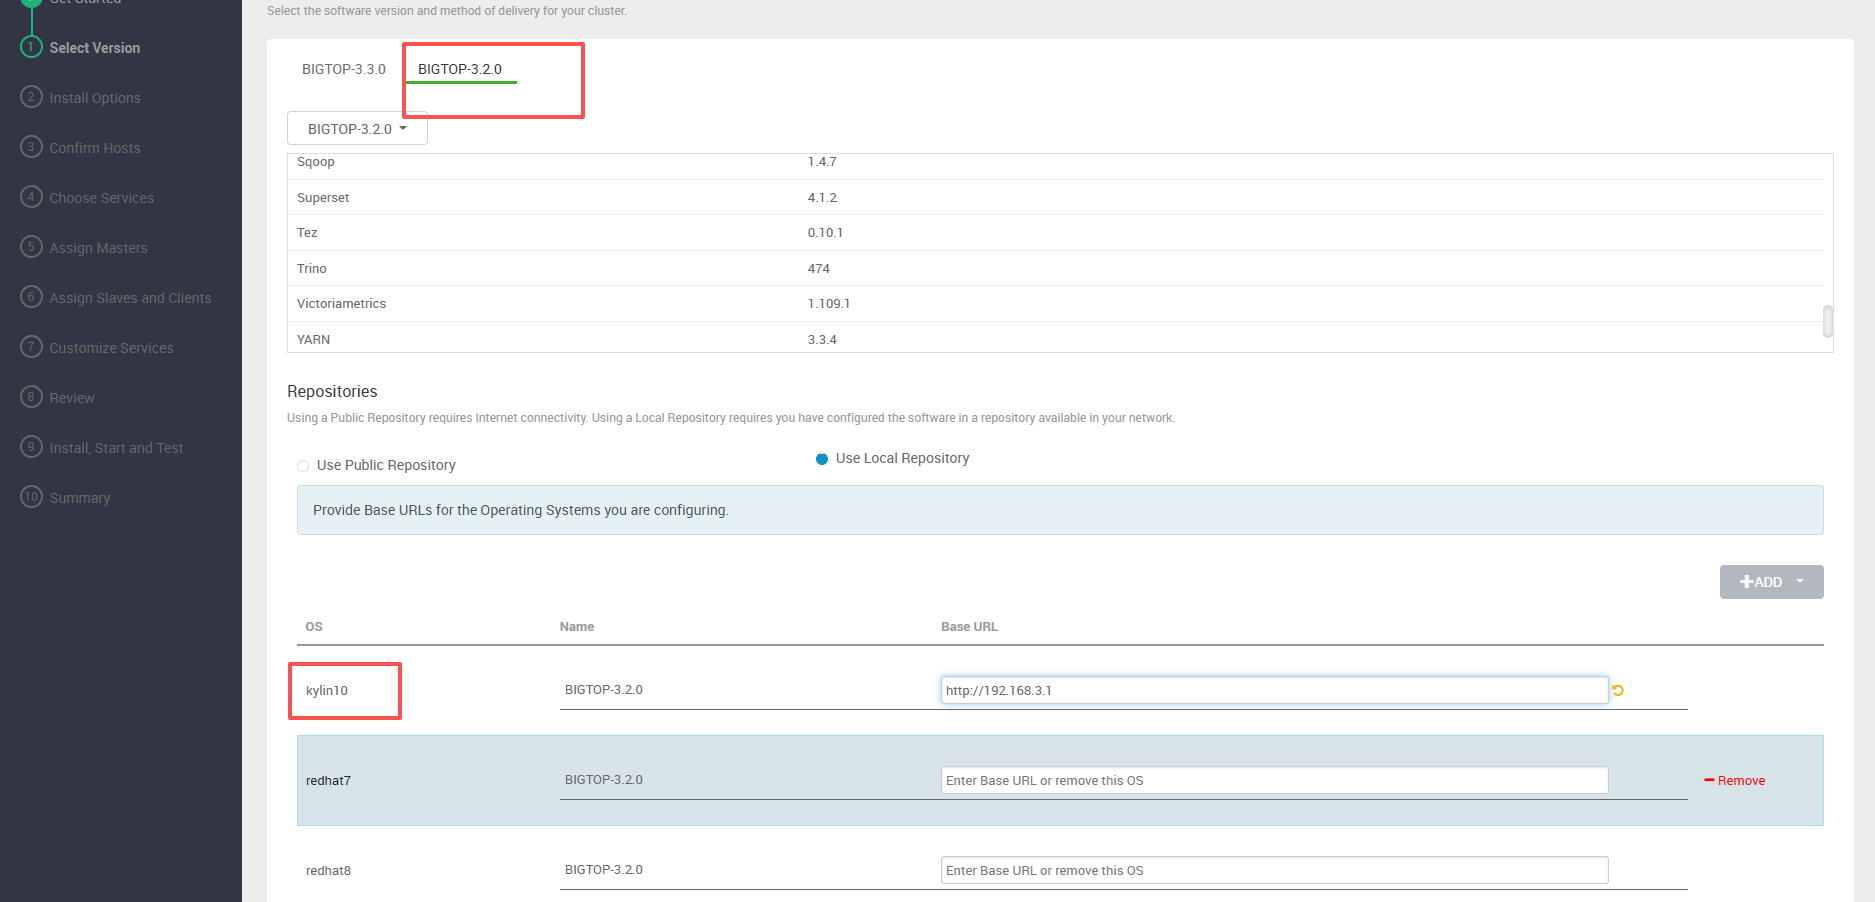This screenshot has height=902, width=1875.
Task: Click step 3 Confirm Hosts circle icon
Action: 31,147
